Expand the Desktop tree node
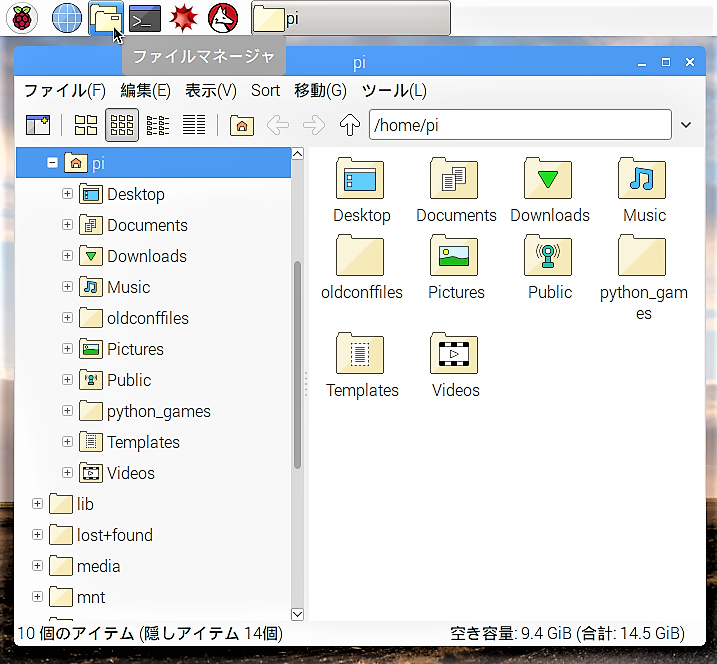This screenshot has height=664, width=717. (x=67, y=194)
